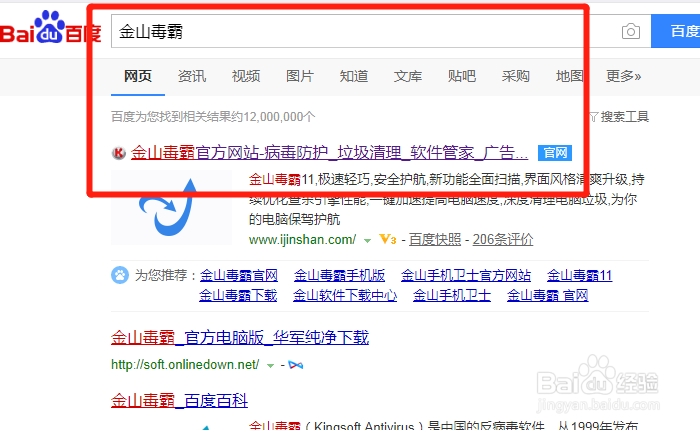Click the blue arrow logo thumbnail
This screenshot has height=430, width=700.
pyautogui.click(x=171, y=207)
